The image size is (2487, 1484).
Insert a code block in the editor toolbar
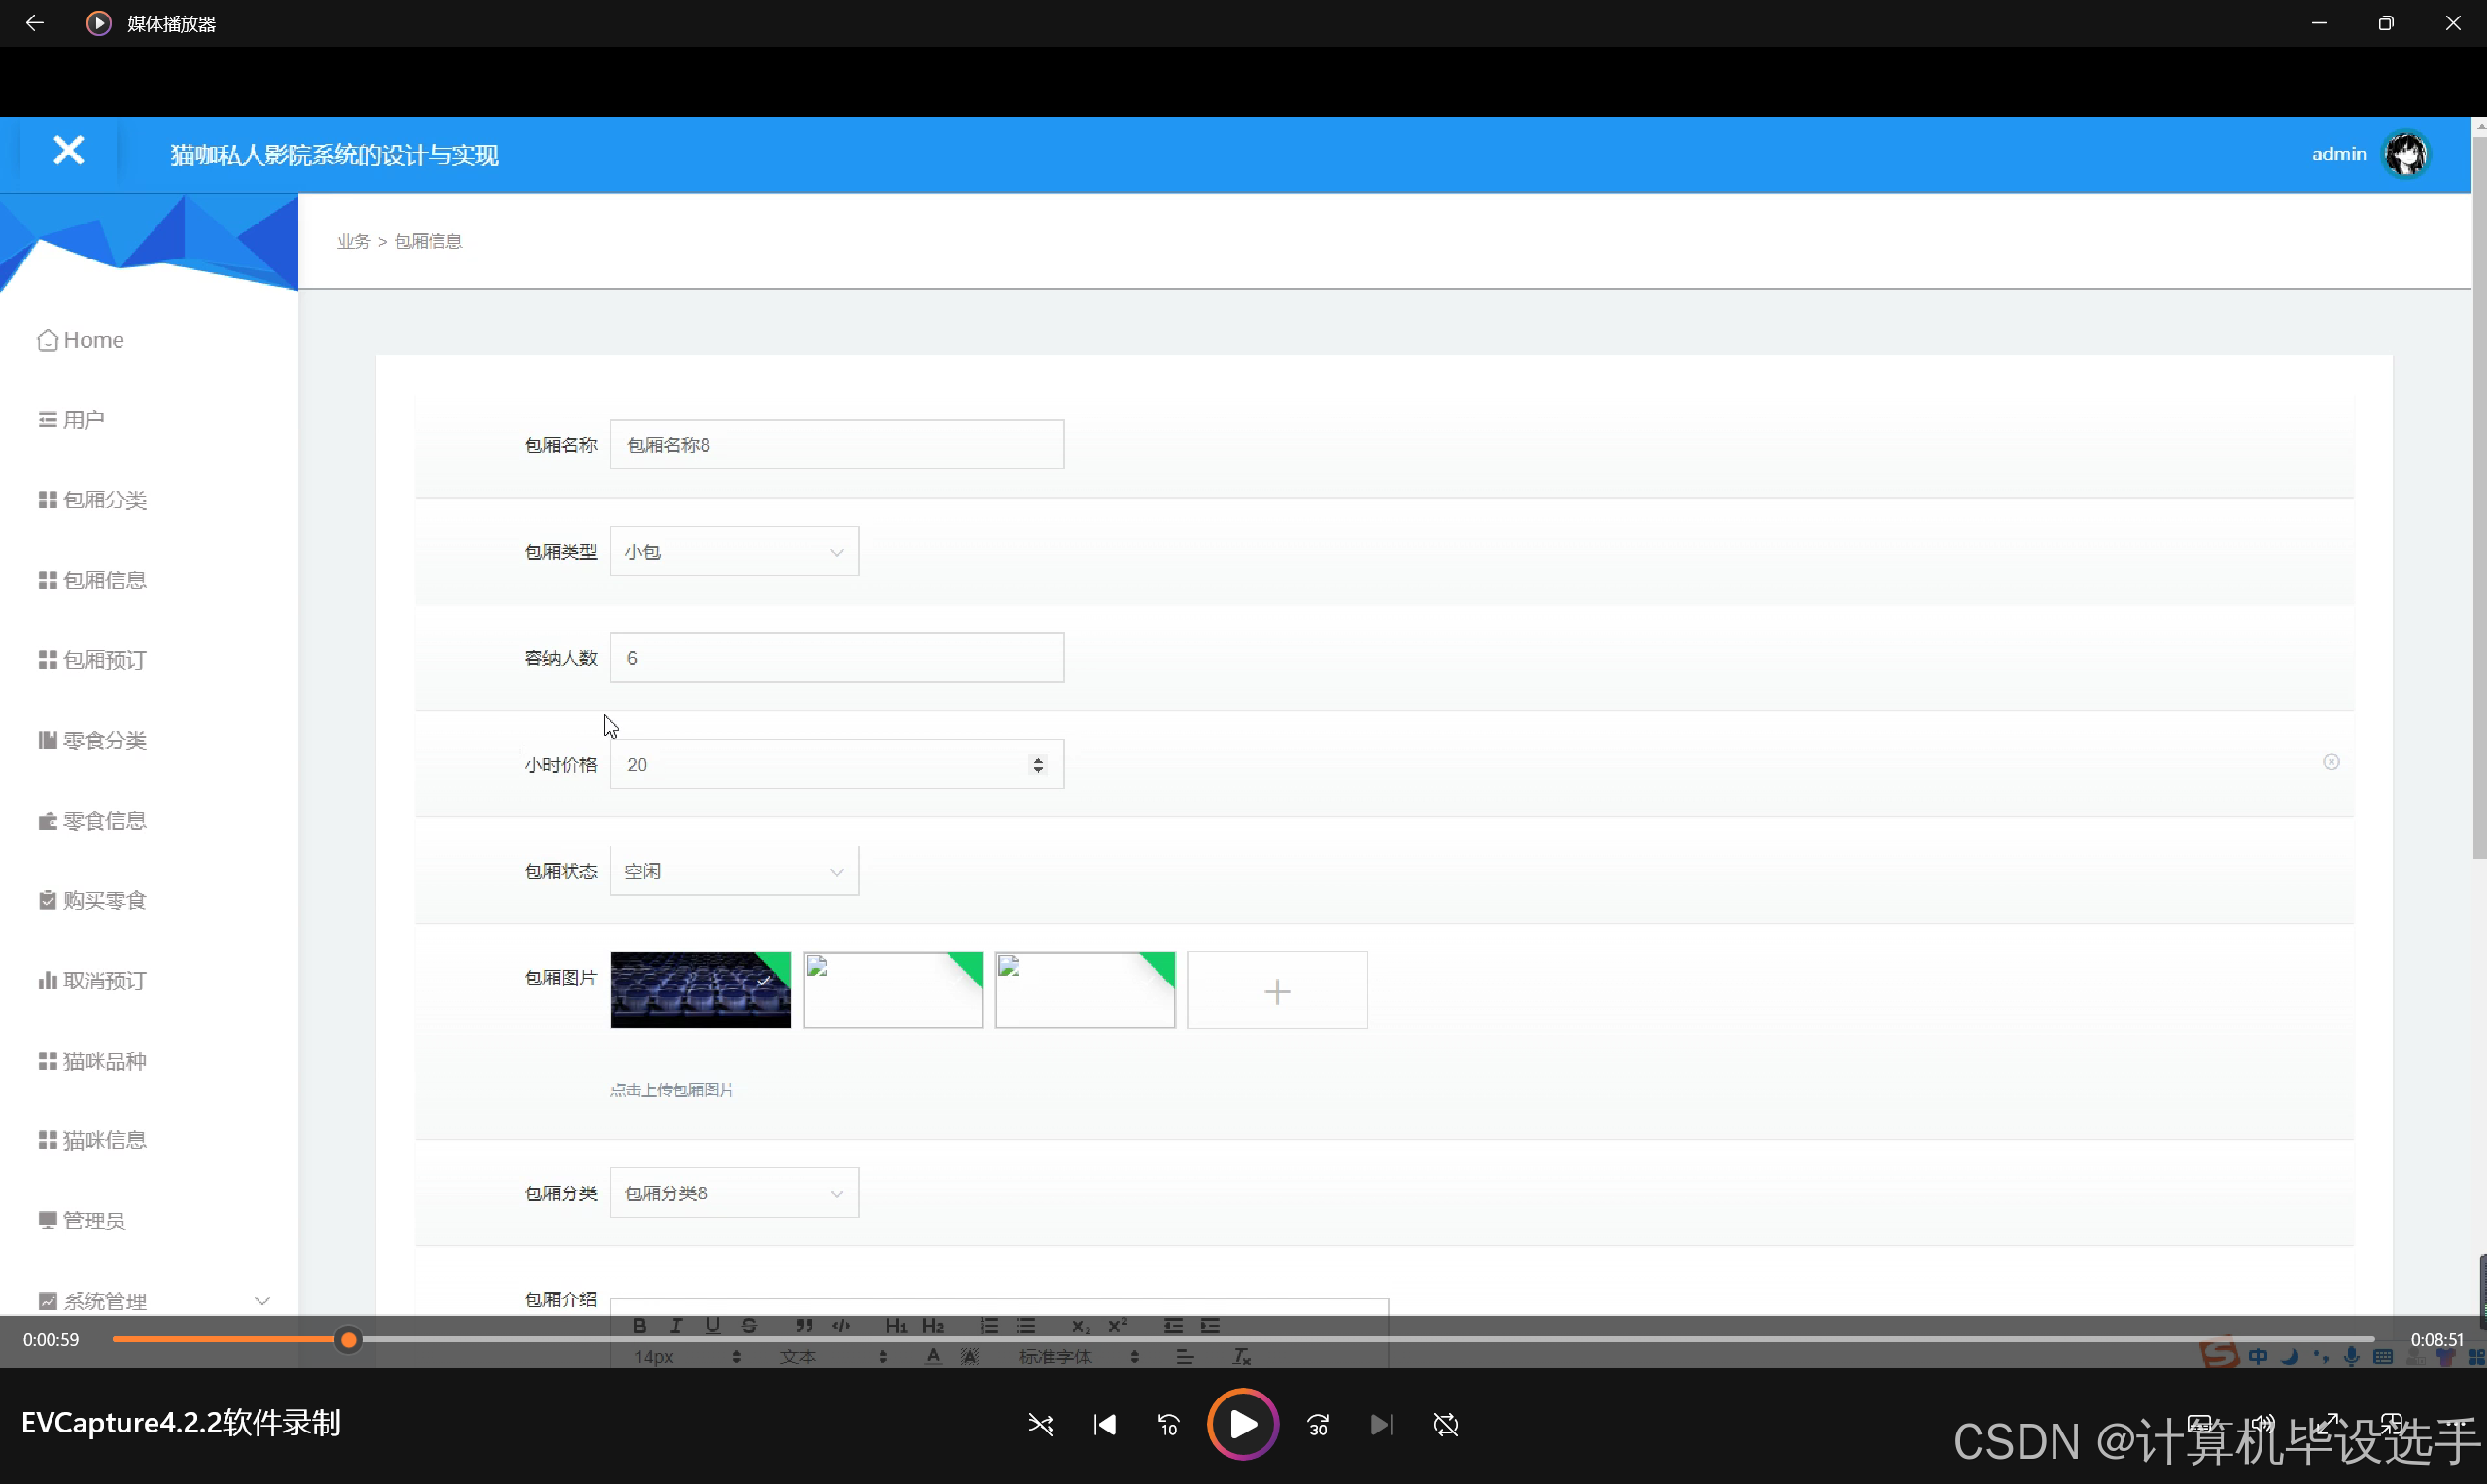coord(841,1326)
